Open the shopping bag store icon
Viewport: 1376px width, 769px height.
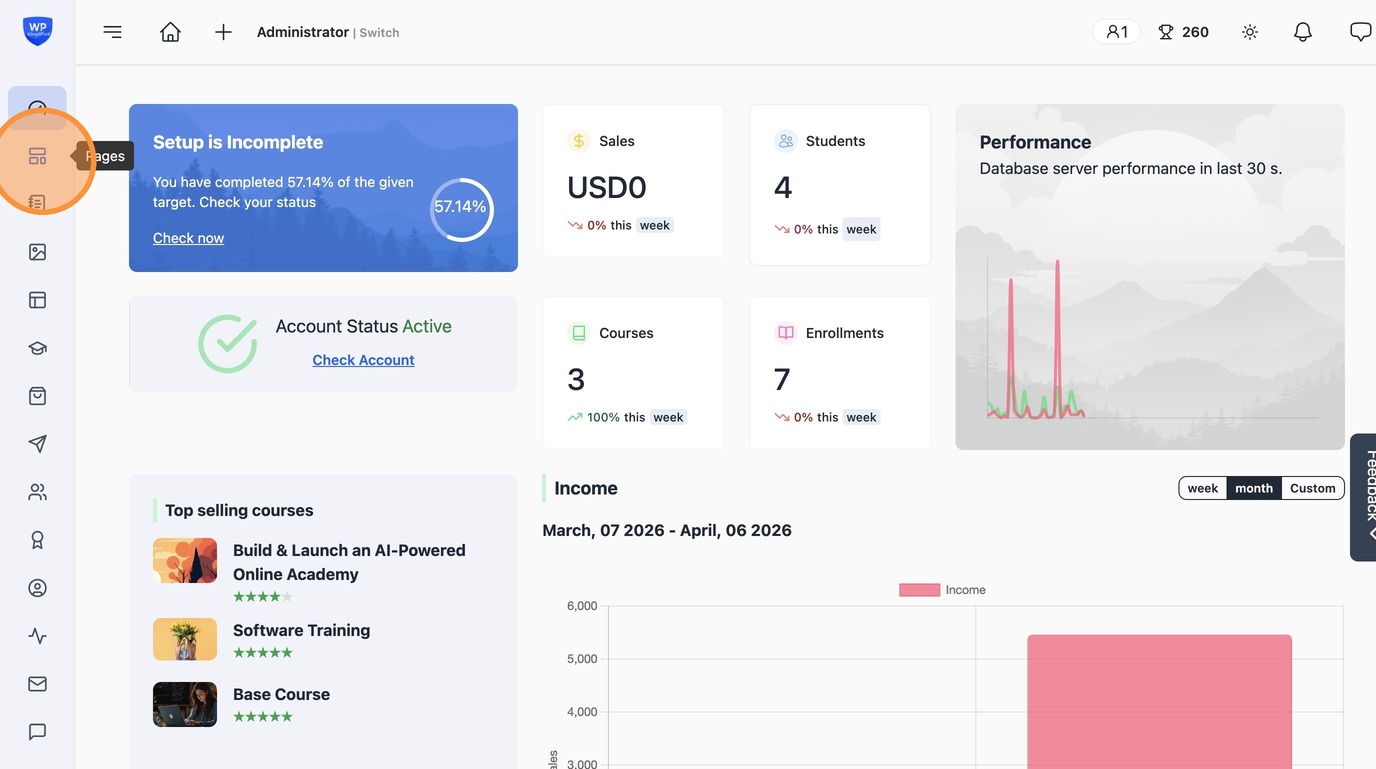coord(37,396)
